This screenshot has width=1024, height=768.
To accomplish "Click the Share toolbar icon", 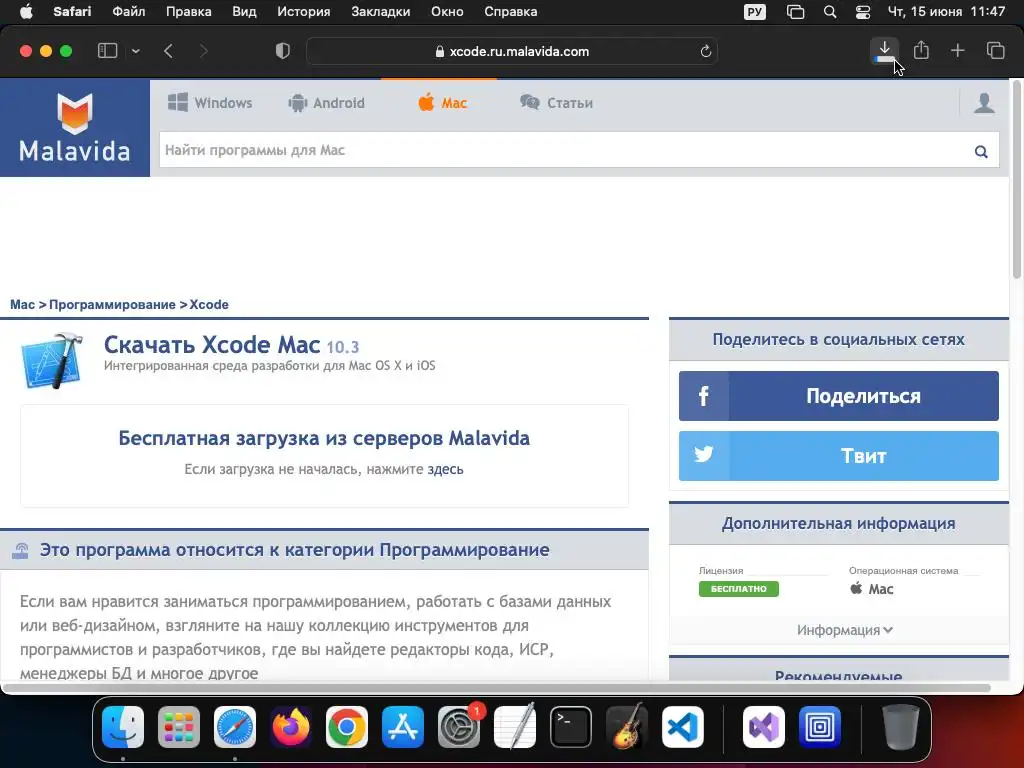I will click(921, 50).
